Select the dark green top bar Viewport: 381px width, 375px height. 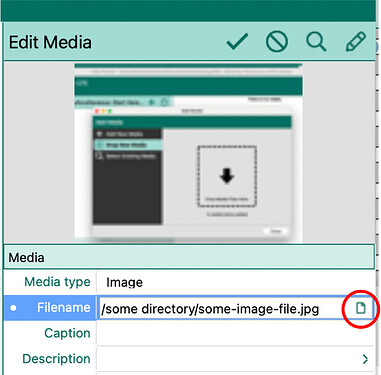[x=189, y=11]
